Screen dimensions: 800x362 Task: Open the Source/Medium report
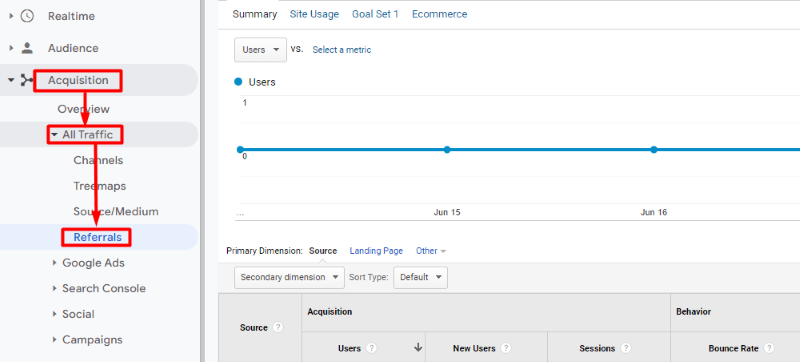(x=116, y=212)
